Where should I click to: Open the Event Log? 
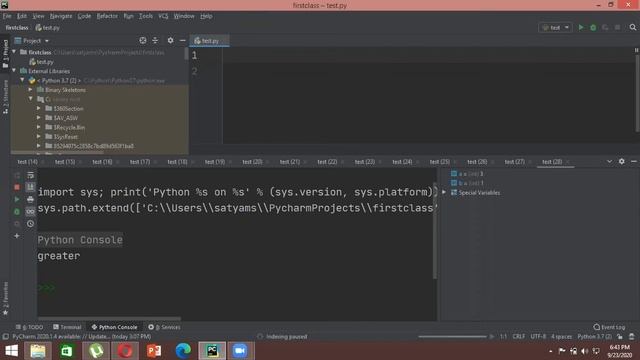[609, 327]
